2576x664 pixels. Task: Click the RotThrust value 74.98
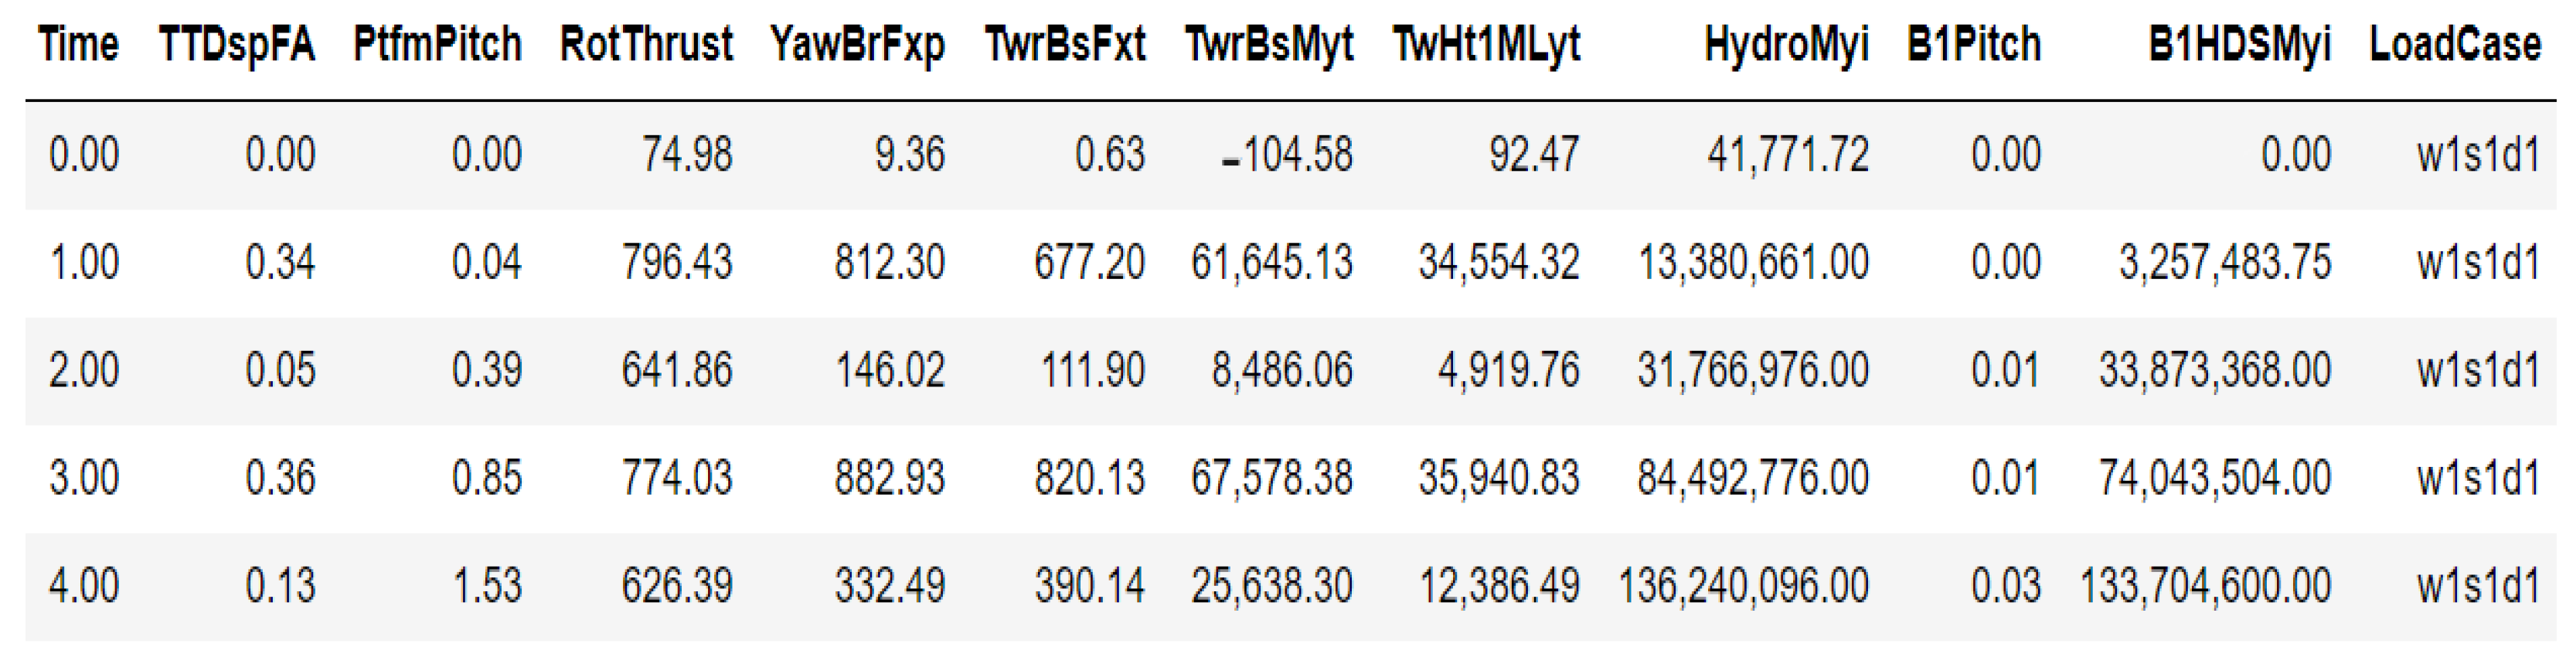[687, 155]
